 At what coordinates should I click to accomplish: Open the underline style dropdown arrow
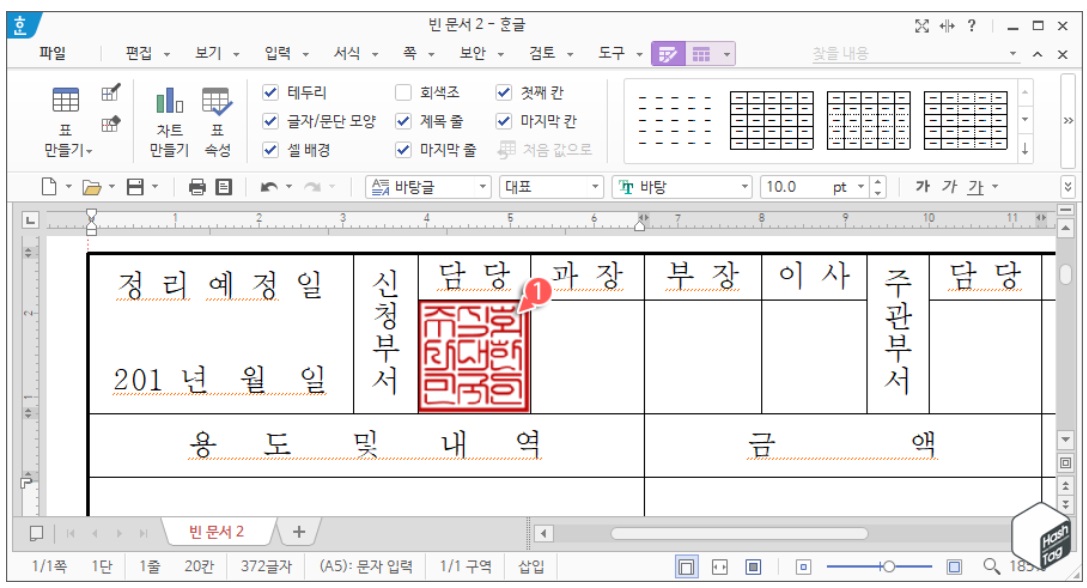coord(995,187)
